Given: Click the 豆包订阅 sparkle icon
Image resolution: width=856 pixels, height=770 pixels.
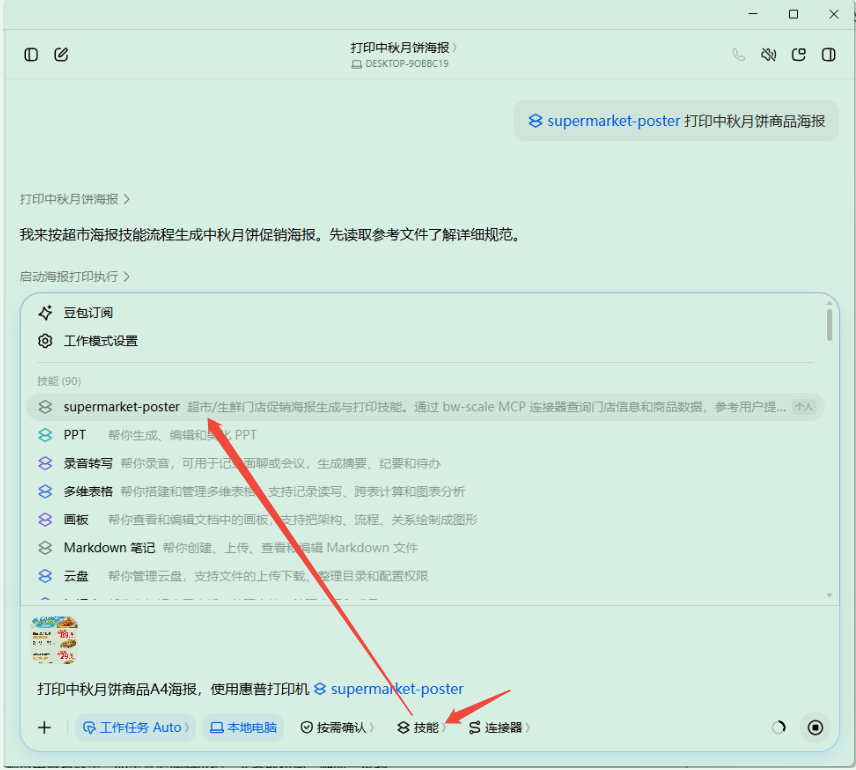Looking at the screenshot, I should [x=45, y=313].
